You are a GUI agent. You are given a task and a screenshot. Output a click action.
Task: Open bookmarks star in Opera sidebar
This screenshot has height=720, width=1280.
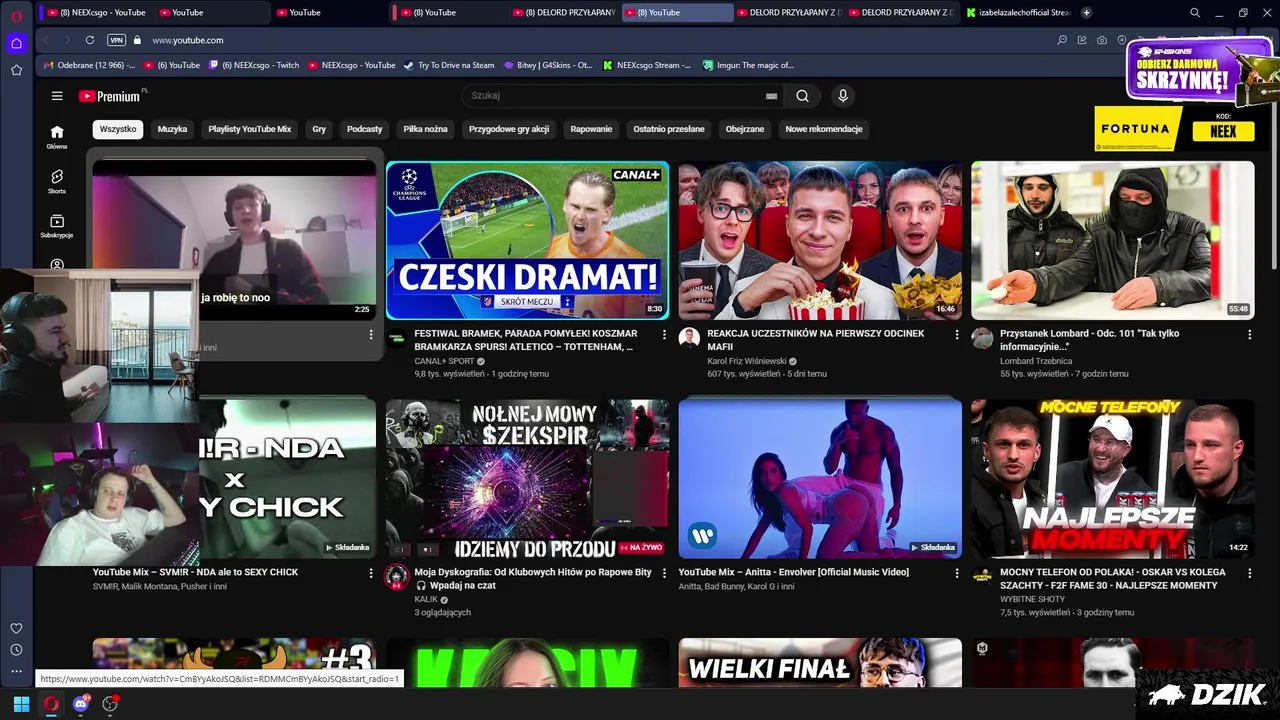(x=16, y=70)
